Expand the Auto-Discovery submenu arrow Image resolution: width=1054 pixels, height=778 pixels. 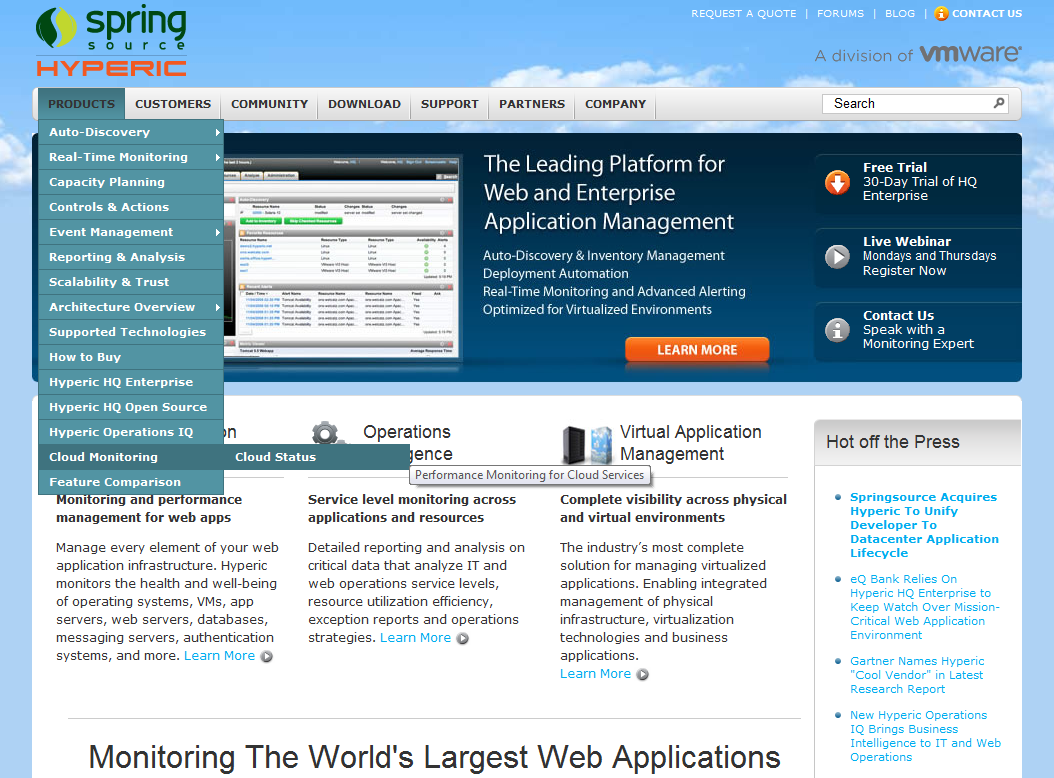[218, 132]
